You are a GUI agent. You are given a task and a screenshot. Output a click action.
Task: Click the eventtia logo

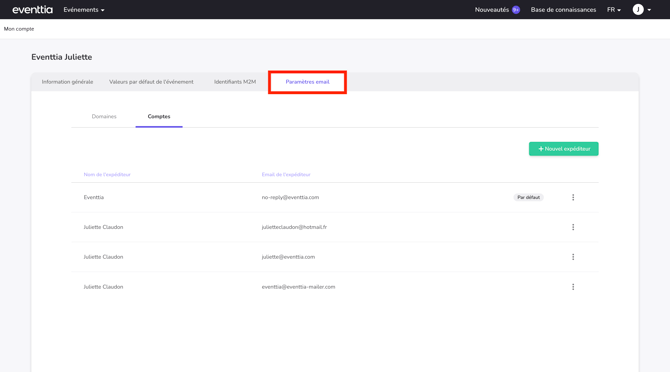[x=32, y=9]
